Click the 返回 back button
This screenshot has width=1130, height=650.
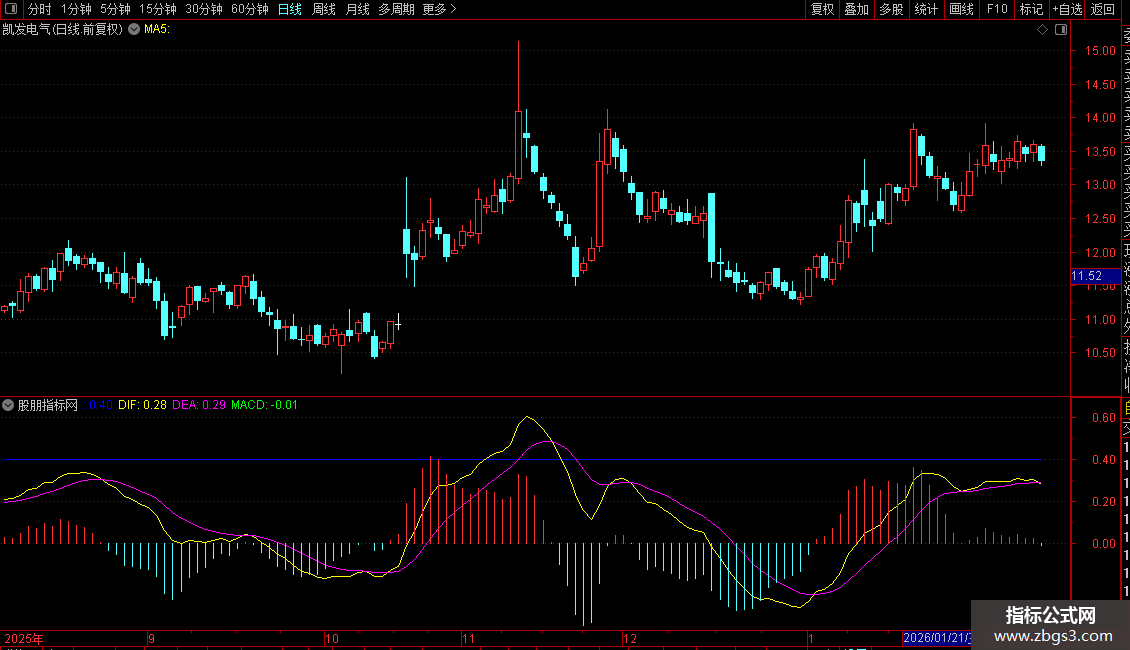tap(1103, 10)
